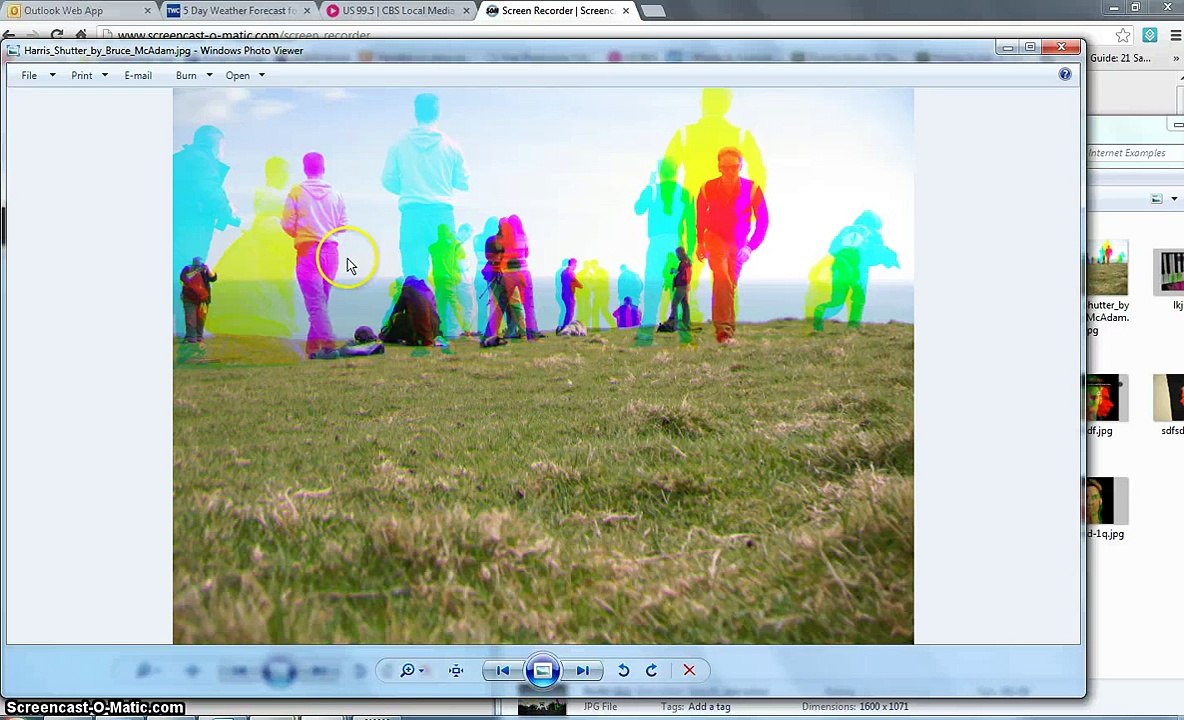Switch to the US 99.5 CBS Local Media tab

pyautogui.click(x=398, y=11)
